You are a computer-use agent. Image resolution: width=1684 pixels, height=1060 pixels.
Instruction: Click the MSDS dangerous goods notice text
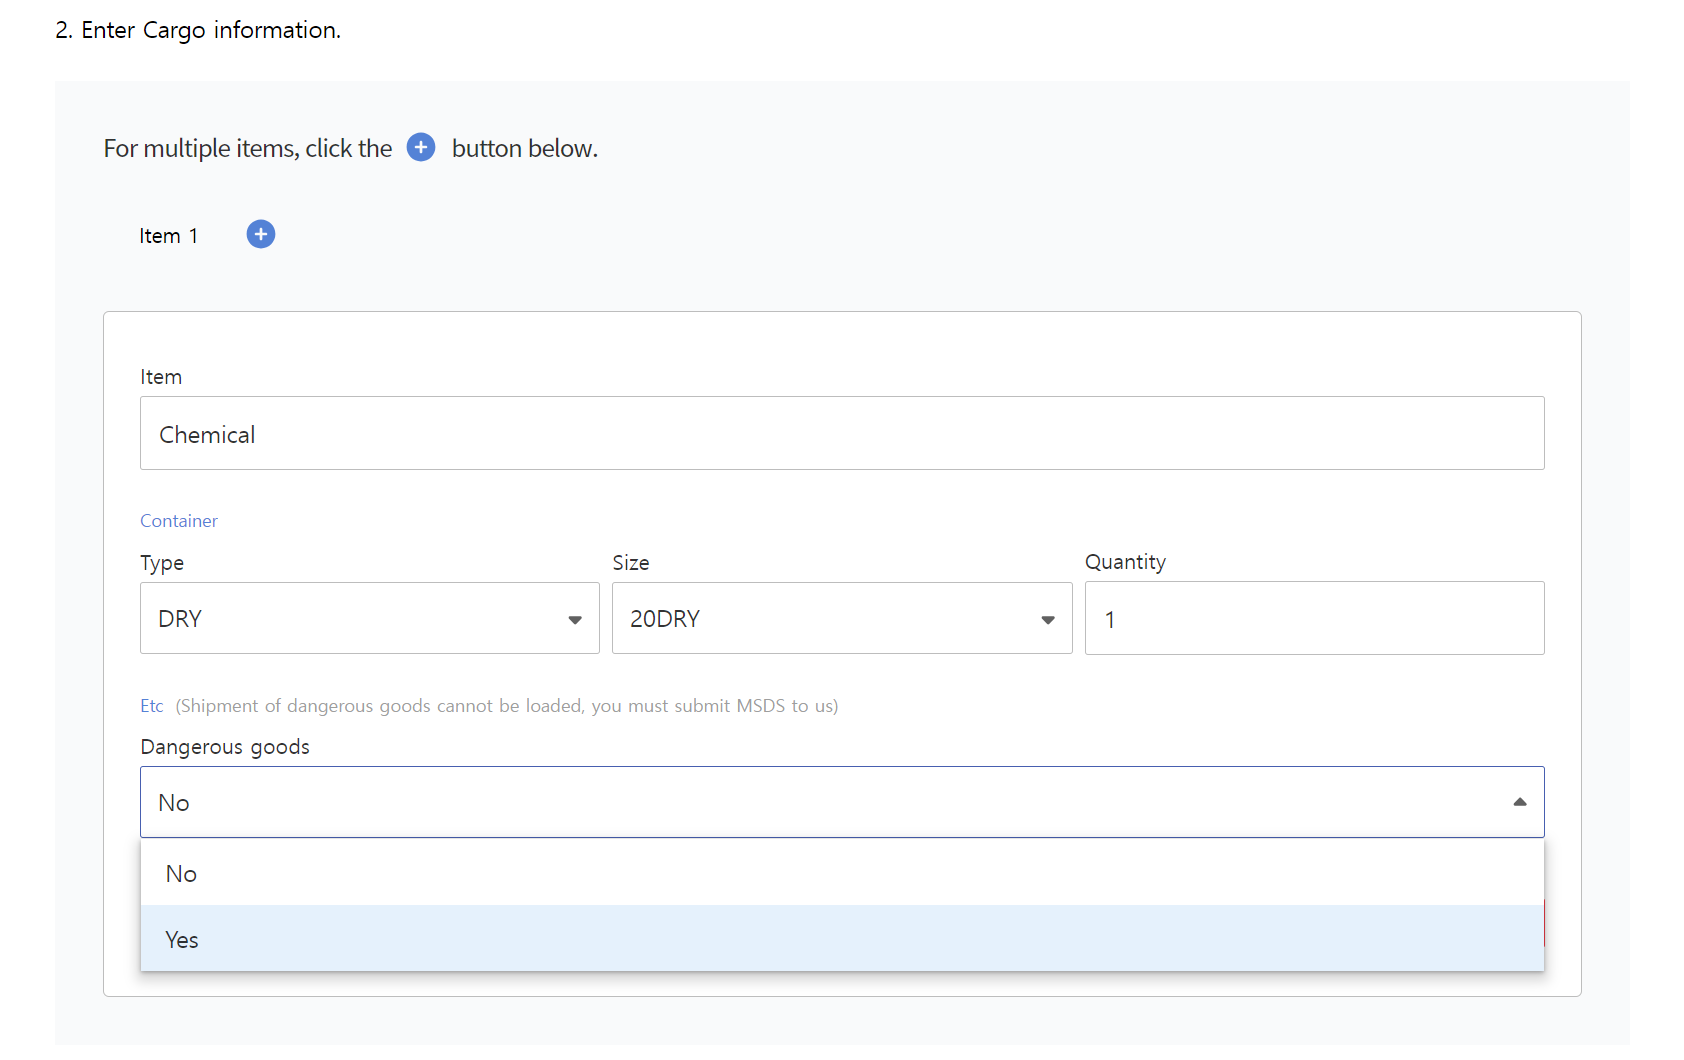[507, 706]
